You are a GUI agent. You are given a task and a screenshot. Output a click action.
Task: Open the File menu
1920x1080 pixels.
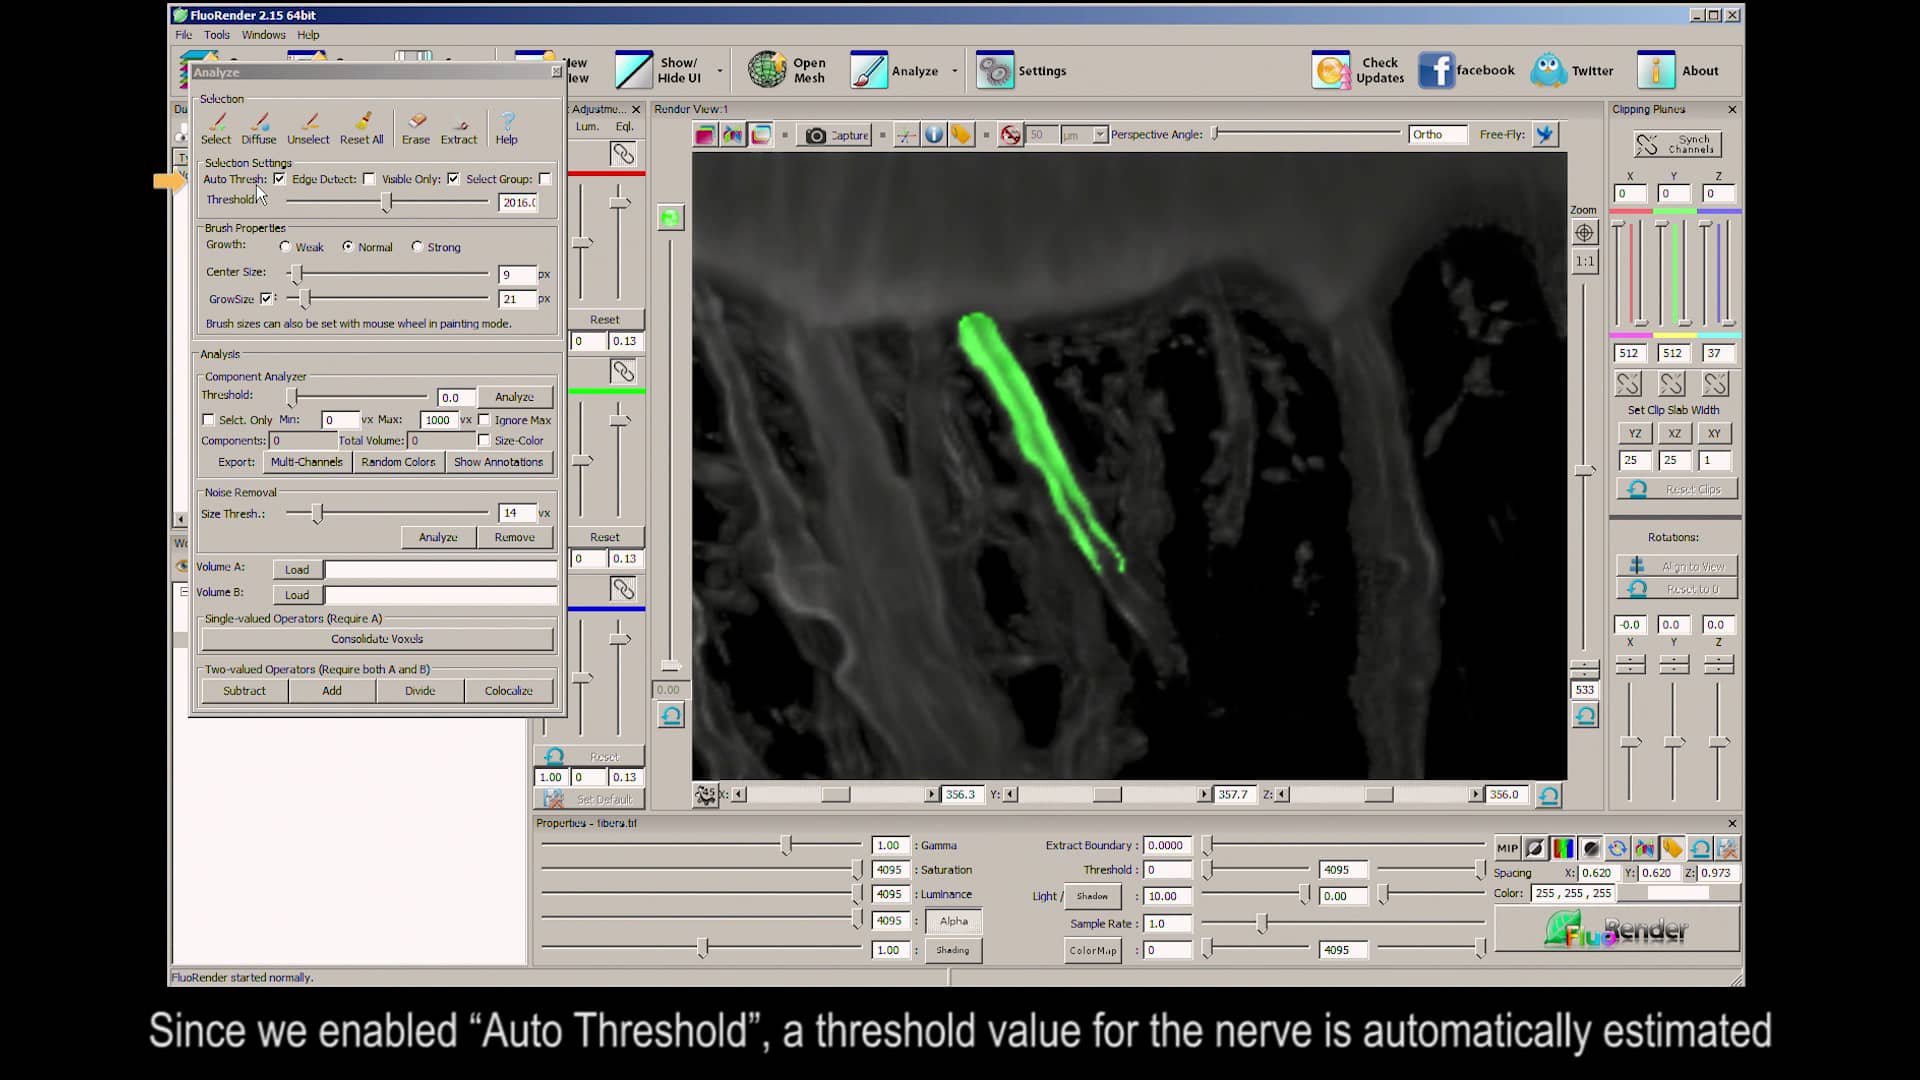coord(184,35)
